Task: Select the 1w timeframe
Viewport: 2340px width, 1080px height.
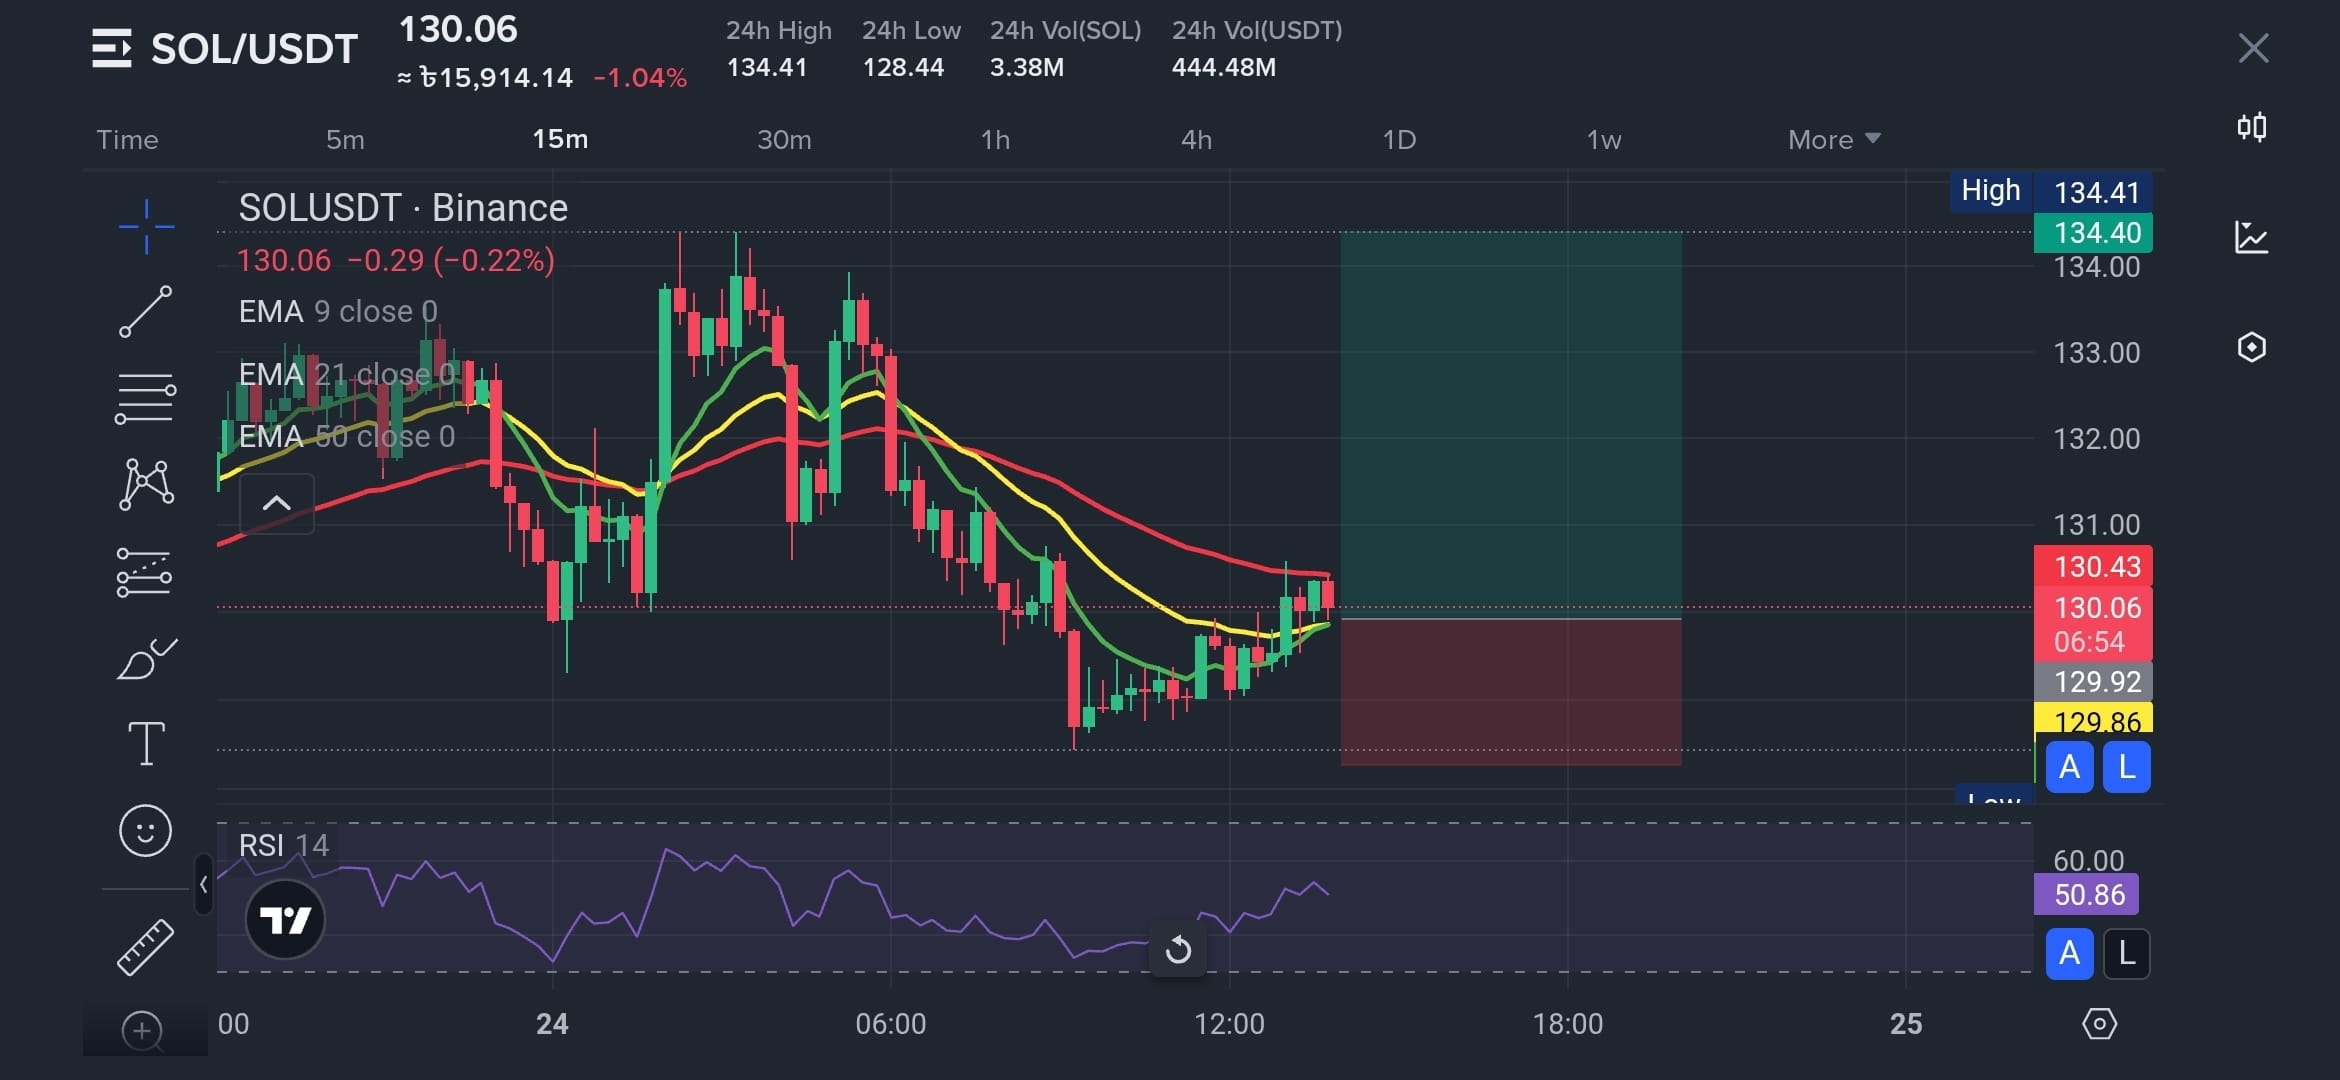Action: 1604,139
